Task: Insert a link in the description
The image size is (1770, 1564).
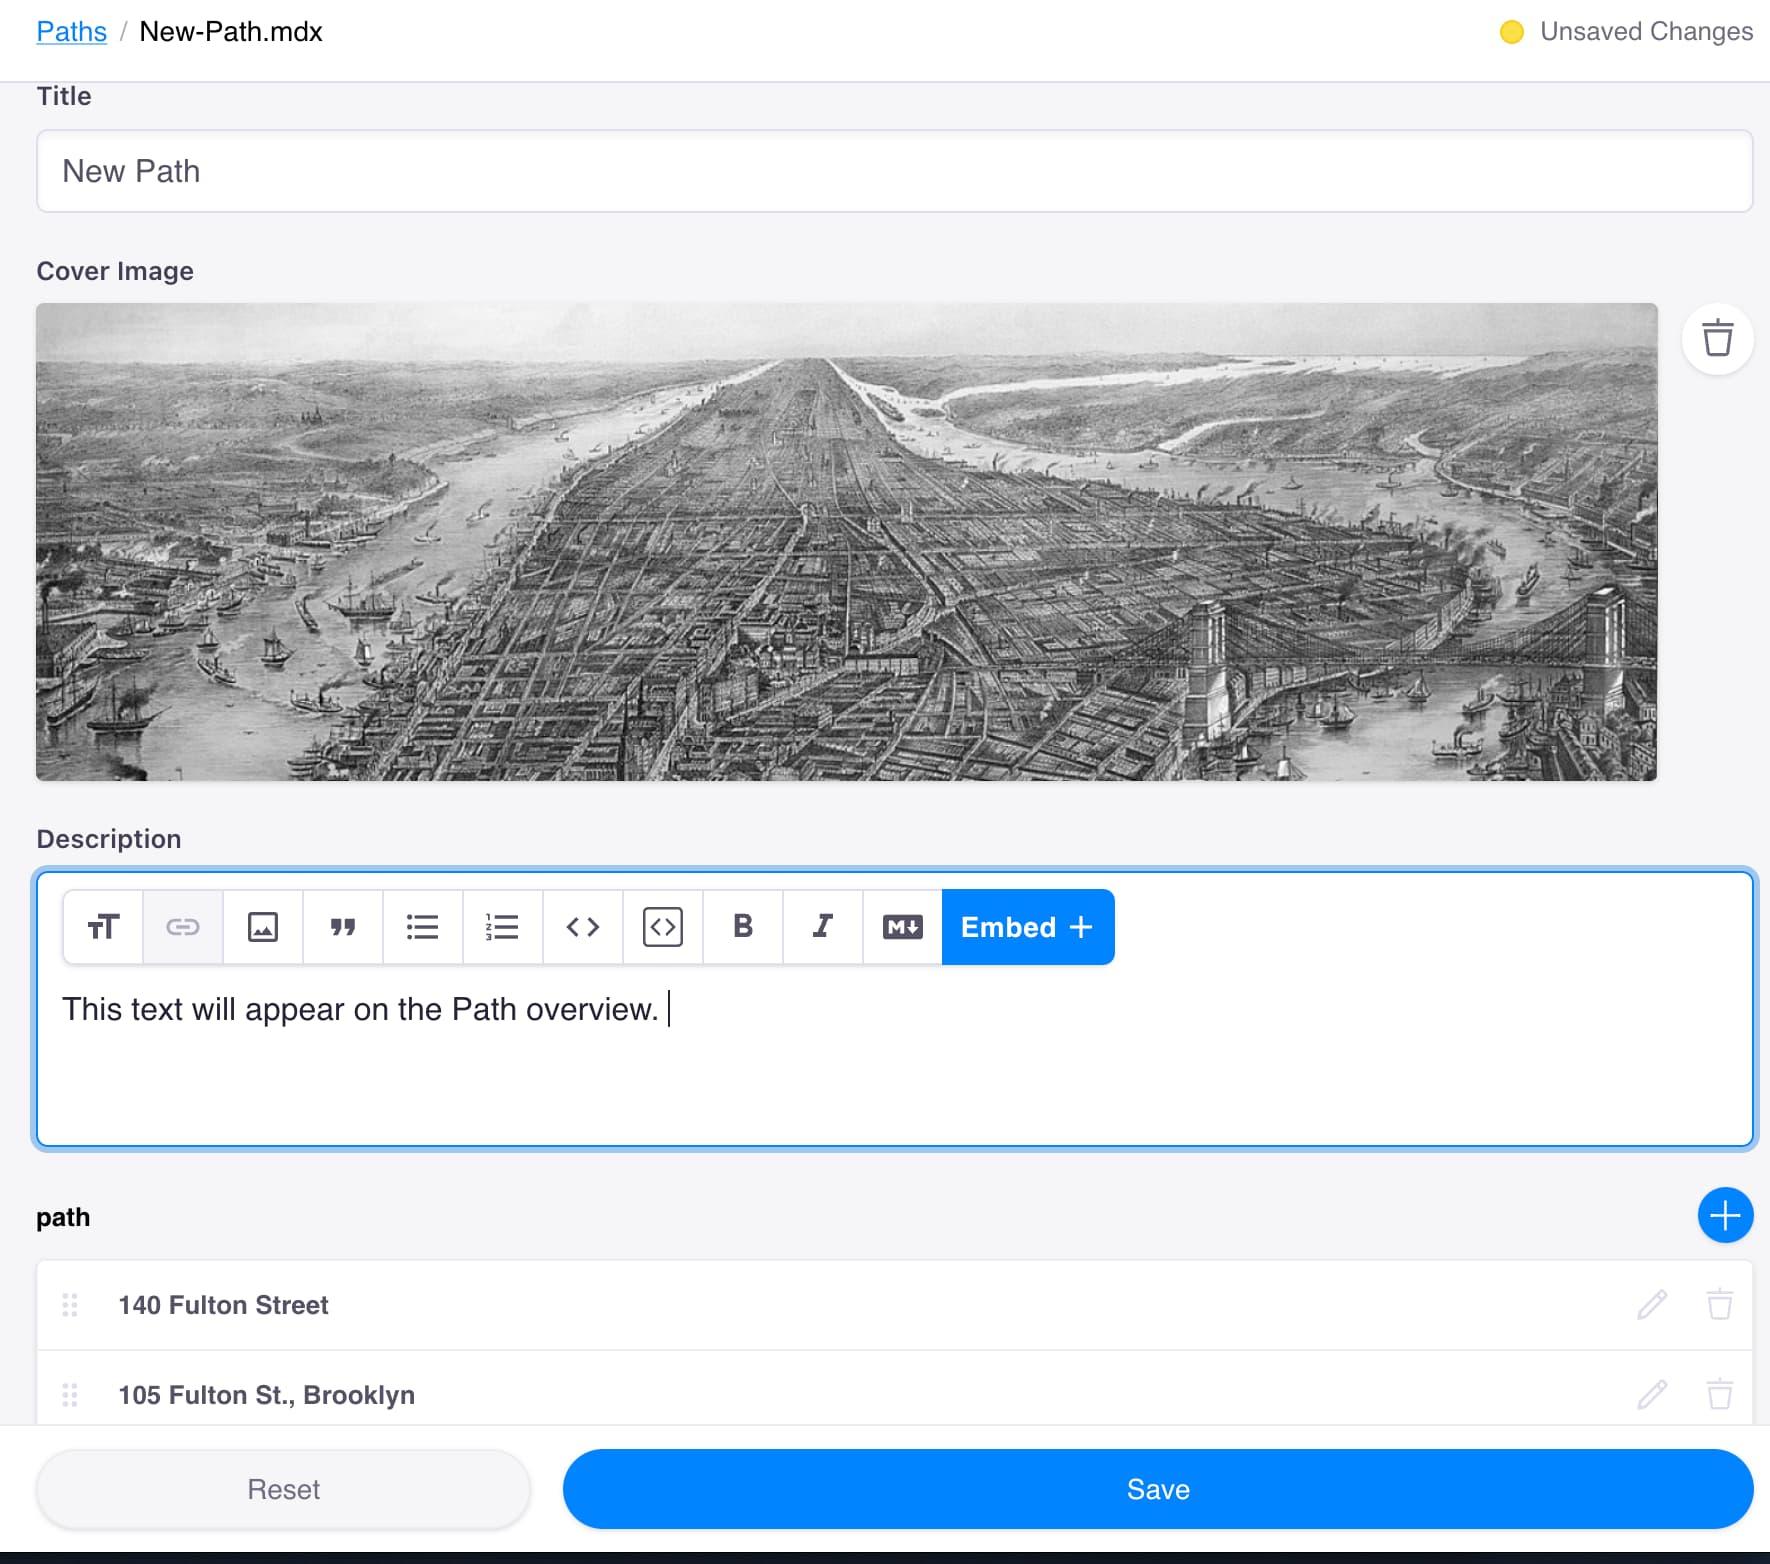Action: (183, 927)
